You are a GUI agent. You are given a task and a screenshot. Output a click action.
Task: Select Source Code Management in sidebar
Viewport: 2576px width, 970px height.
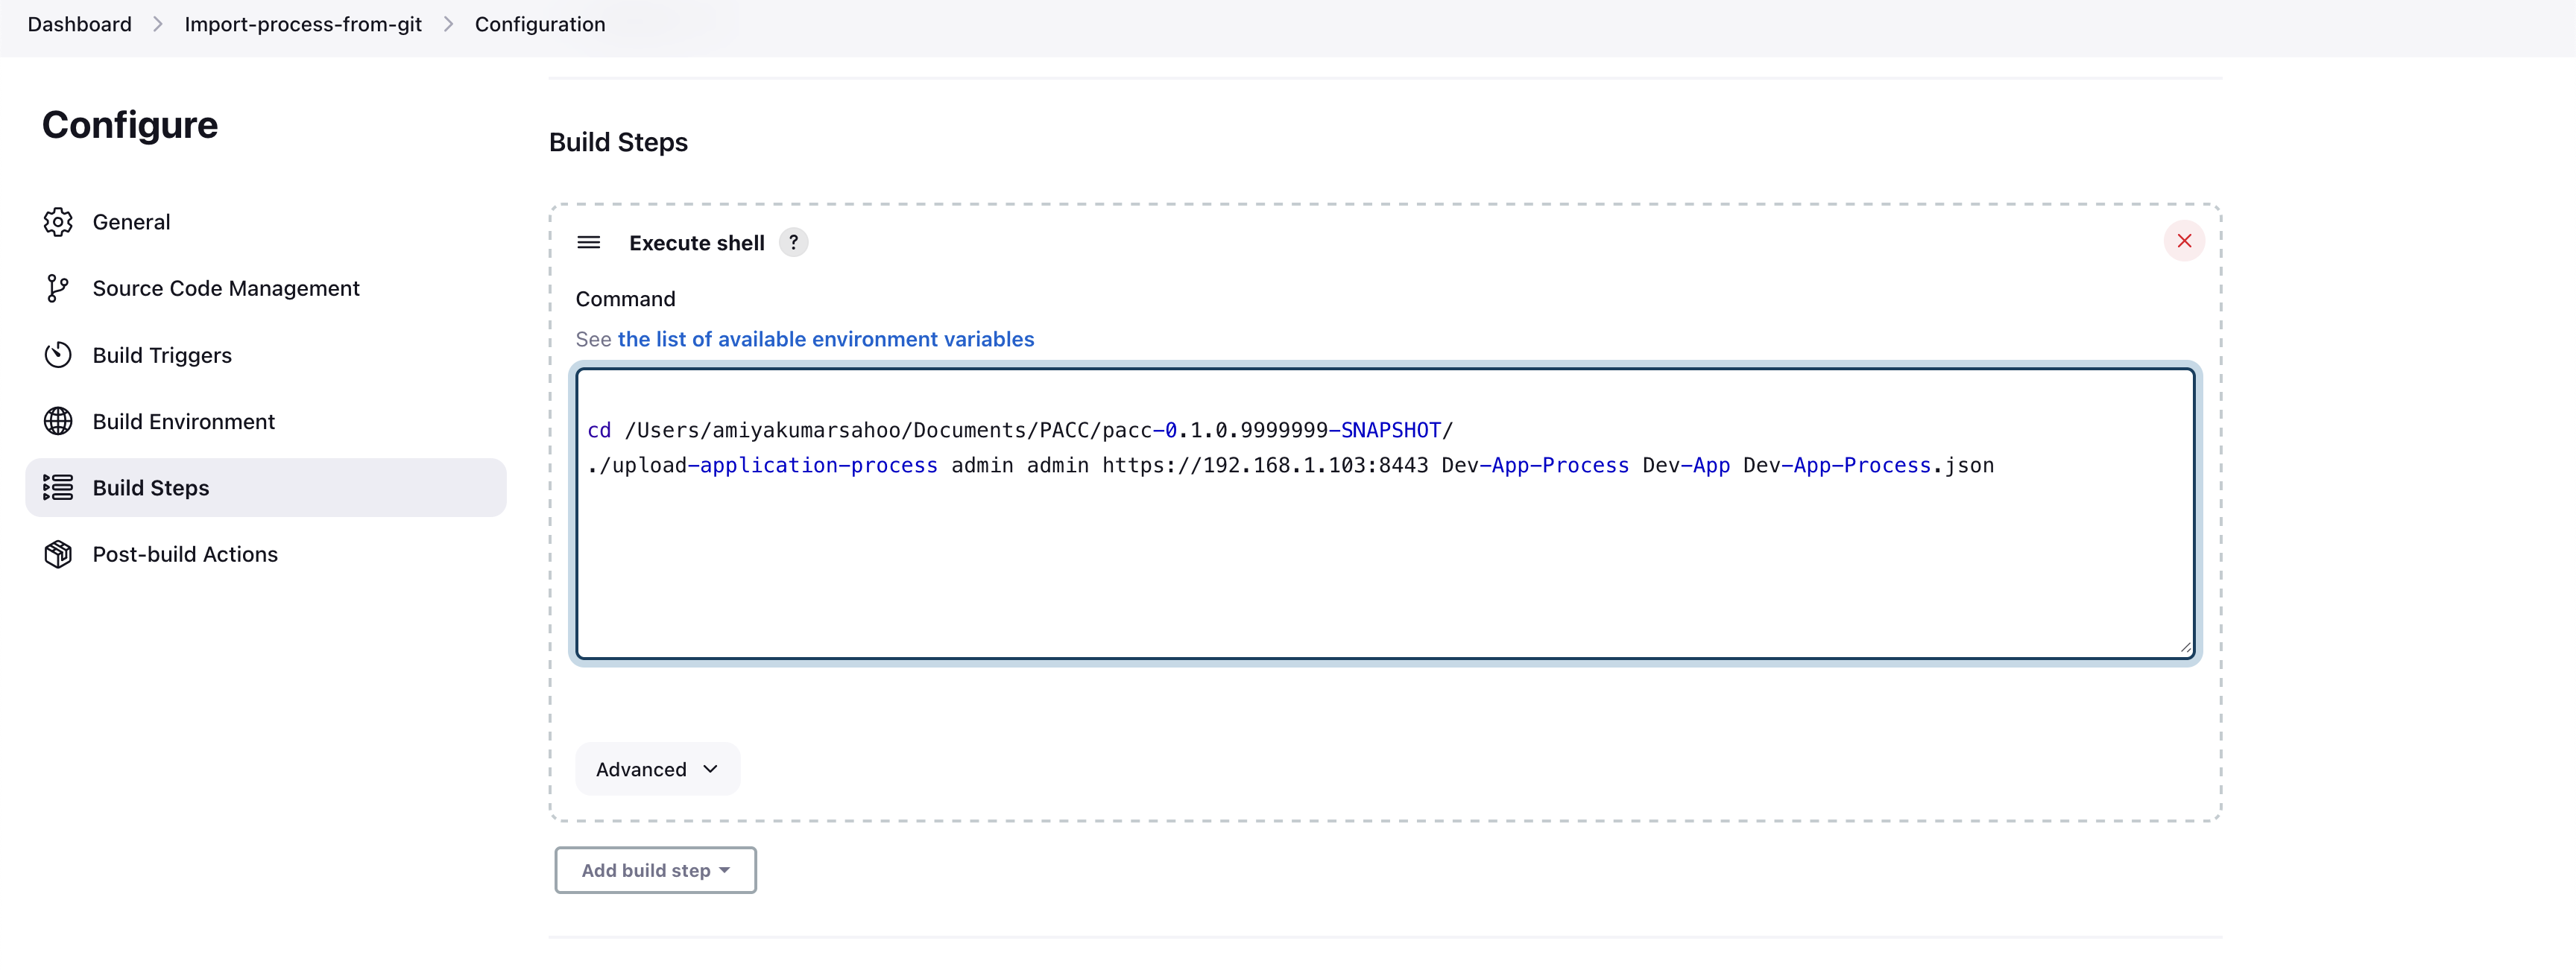tap(226, 288)
